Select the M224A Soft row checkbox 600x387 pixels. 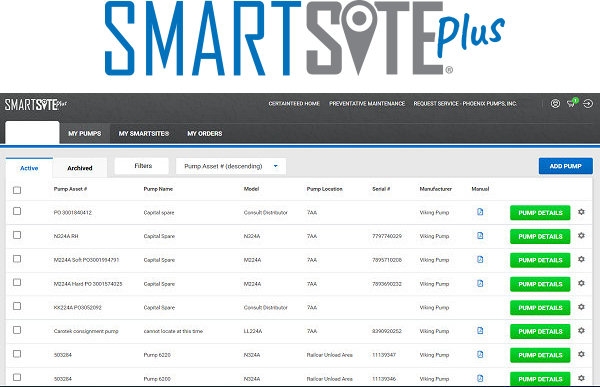pos(17,259)
